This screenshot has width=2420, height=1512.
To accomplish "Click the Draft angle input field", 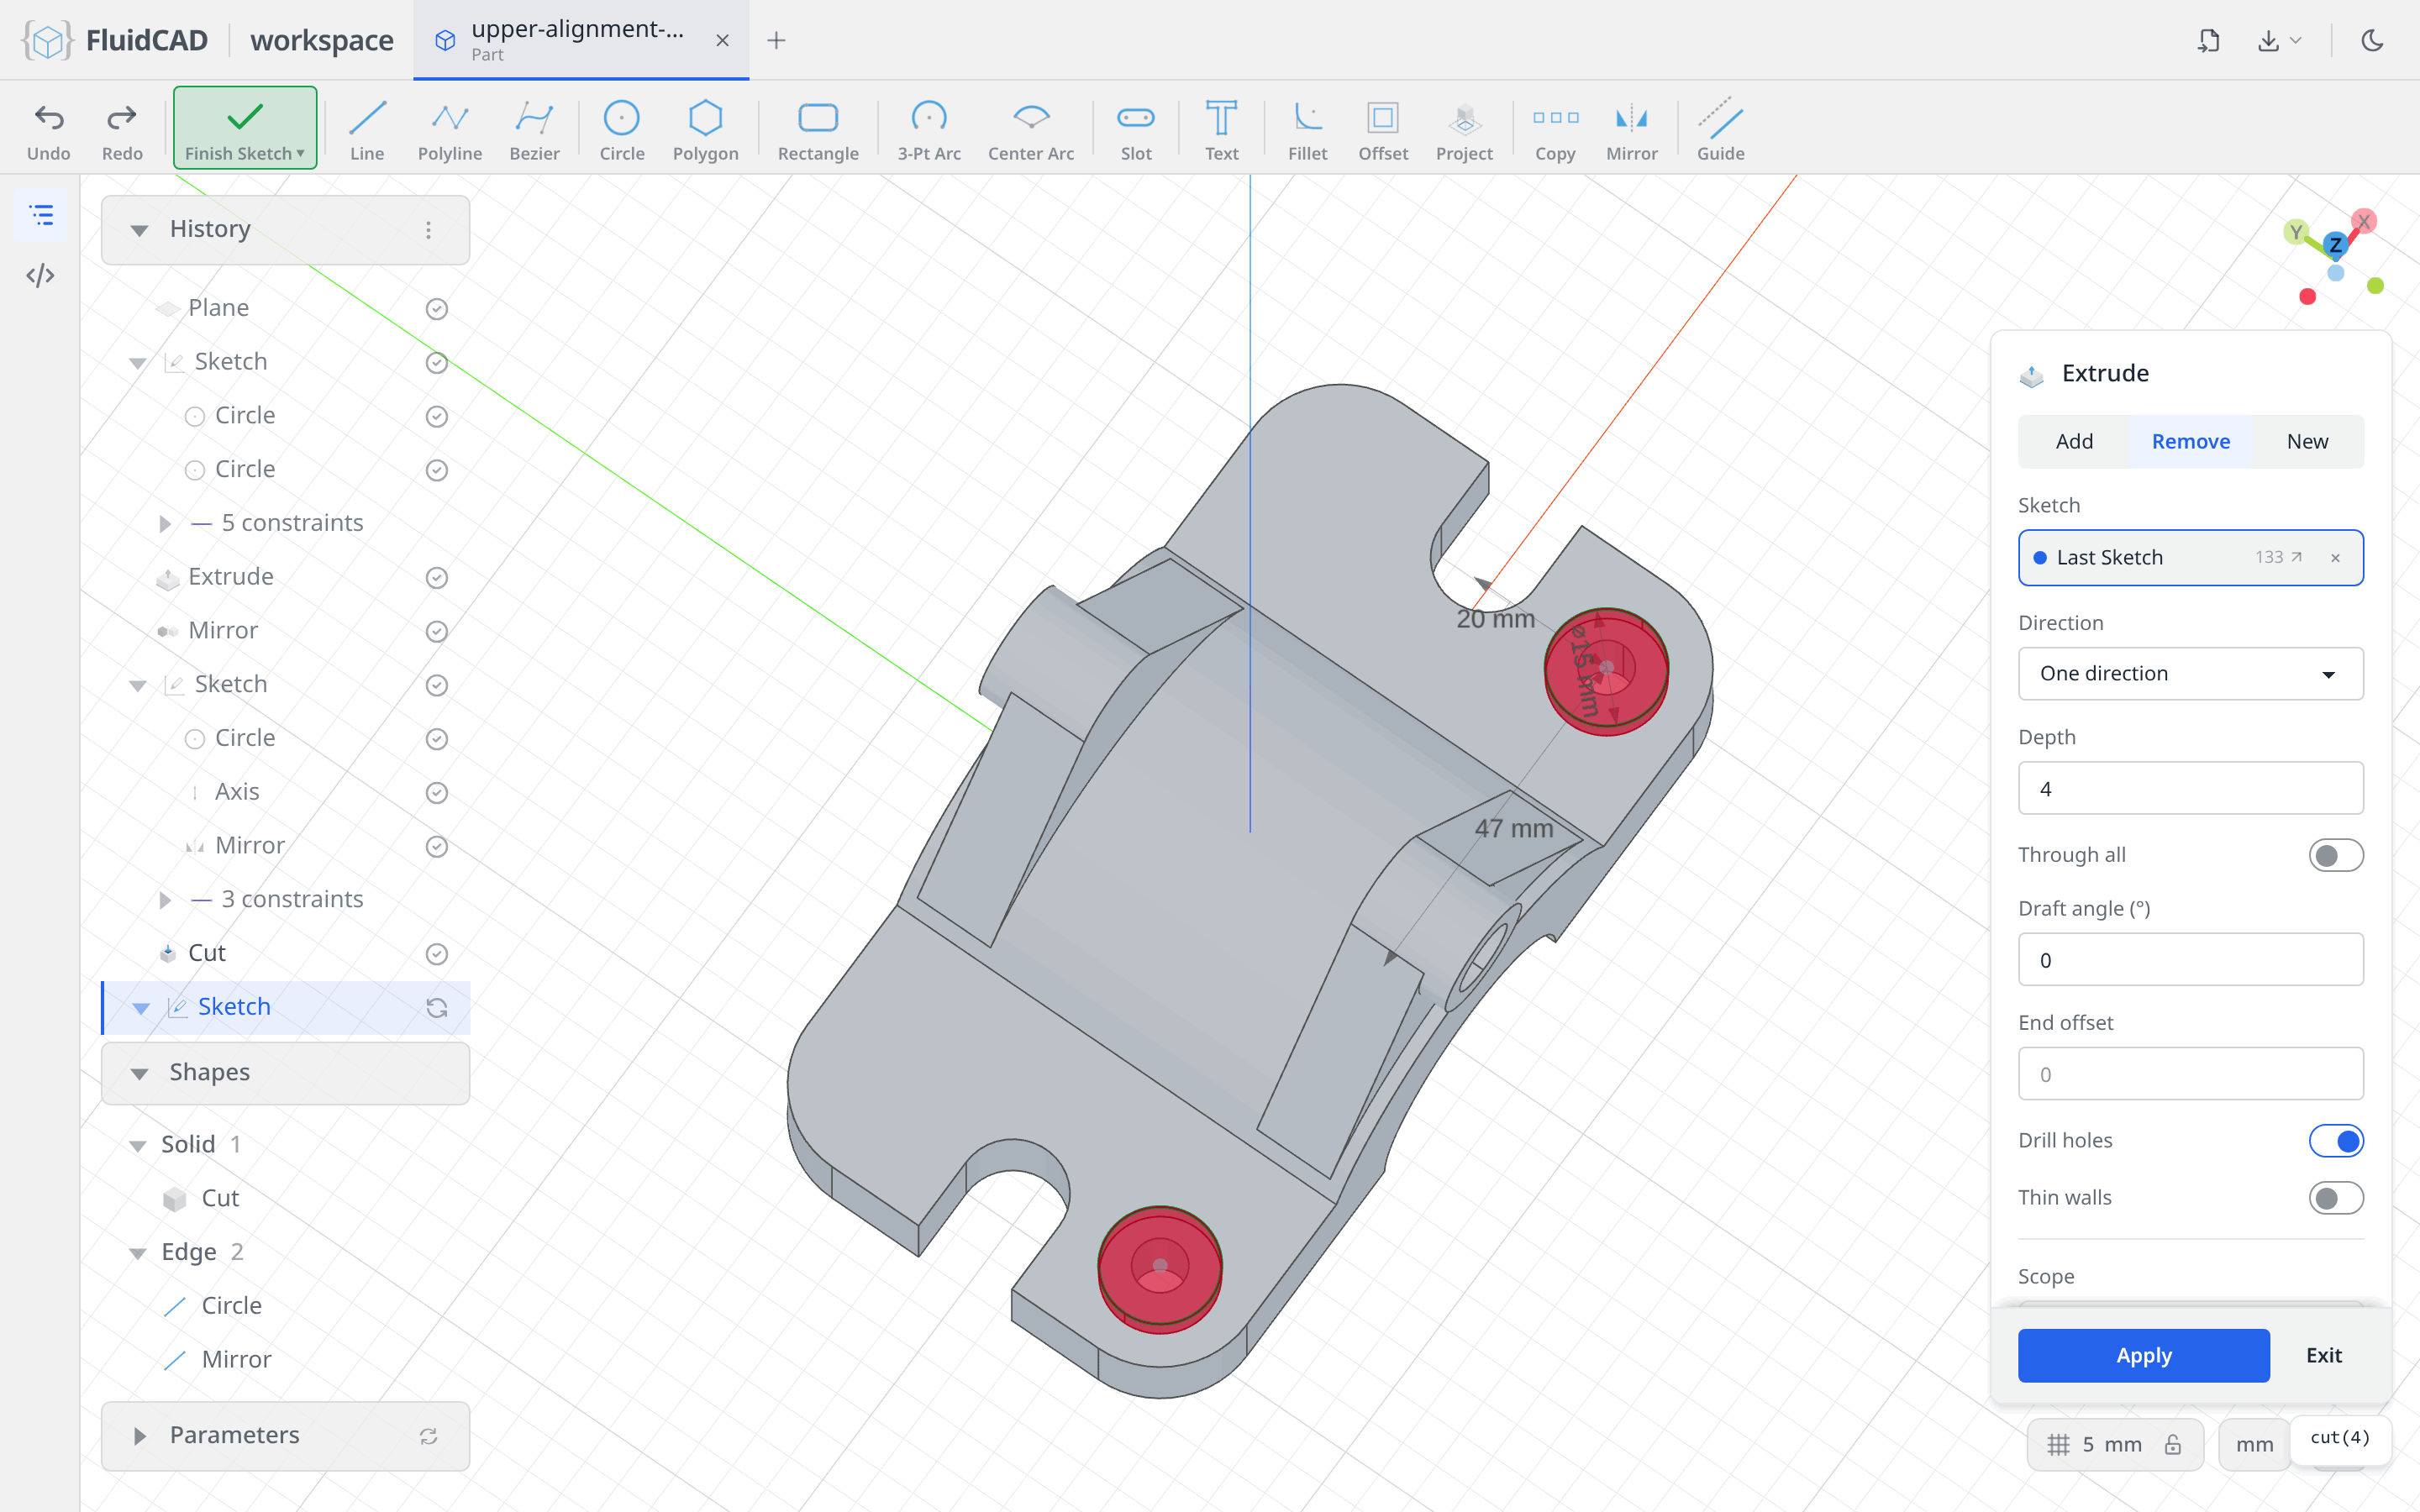I will pyautogui.click(x=2190, y=960).
